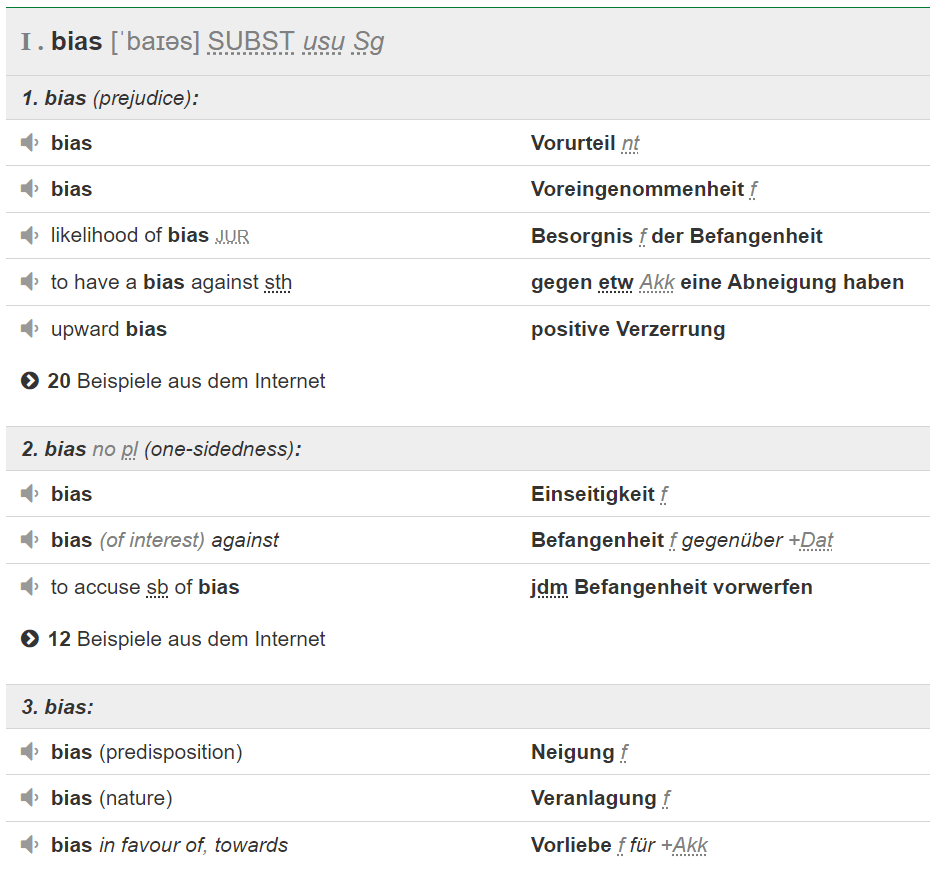Image resolution: width=930 pixels, height=872 pixels.
Task: Play pronunciation of 'likelihood of bias'
Action: pos(30,236)
